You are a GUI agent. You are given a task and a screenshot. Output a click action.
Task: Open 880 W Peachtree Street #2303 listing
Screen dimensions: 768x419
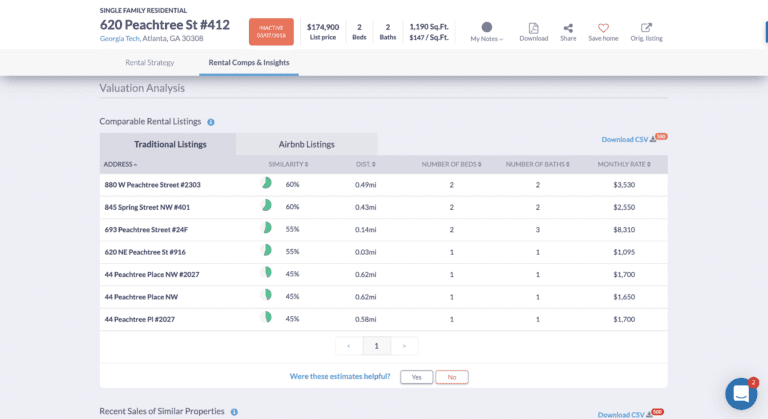coord(152,185)
